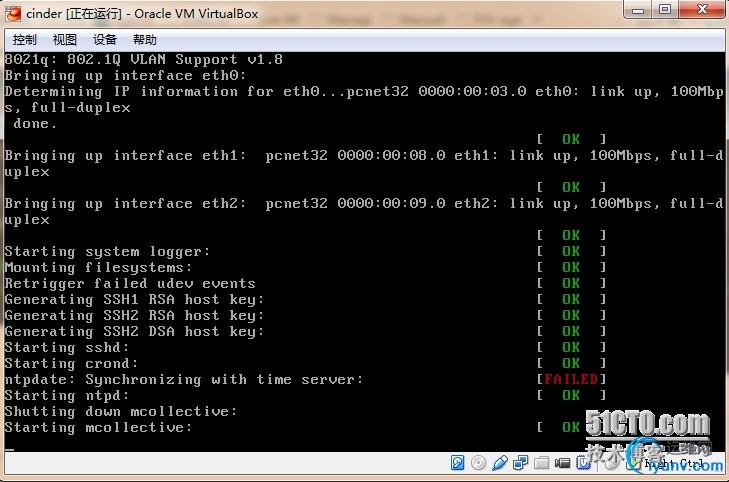
Task: Click the optical disc status icon
Action: (478, 463)
